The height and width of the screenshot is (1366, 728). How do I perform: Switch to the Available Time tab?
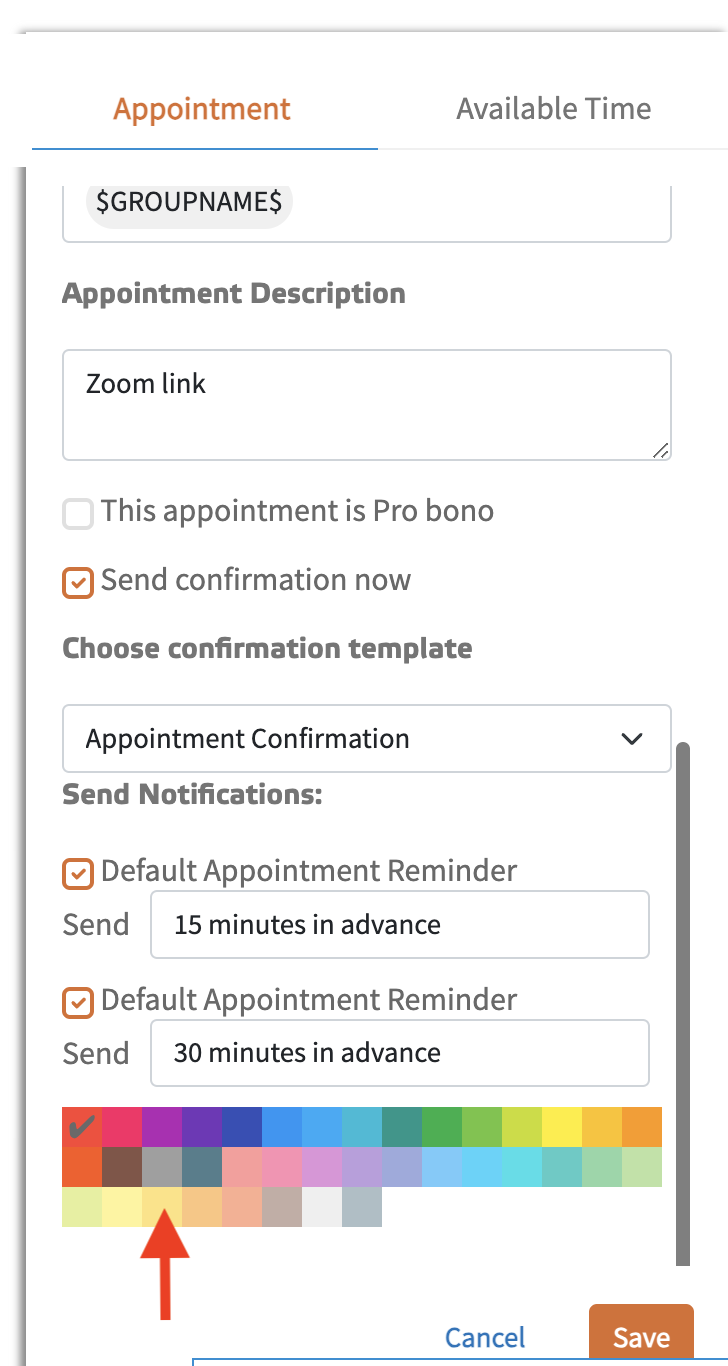(553, 108)
